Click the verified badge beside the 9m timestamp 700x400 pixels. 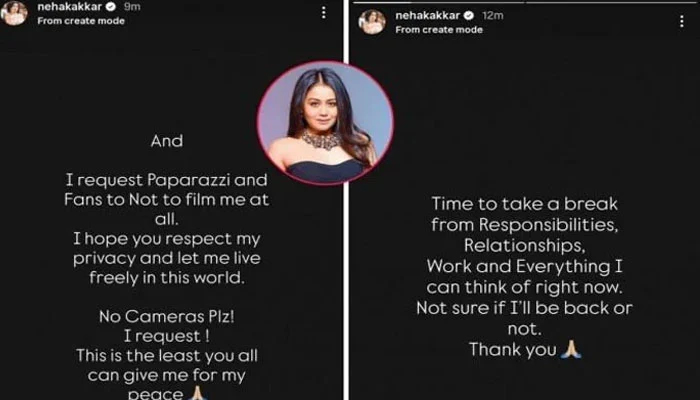point(111,7)
